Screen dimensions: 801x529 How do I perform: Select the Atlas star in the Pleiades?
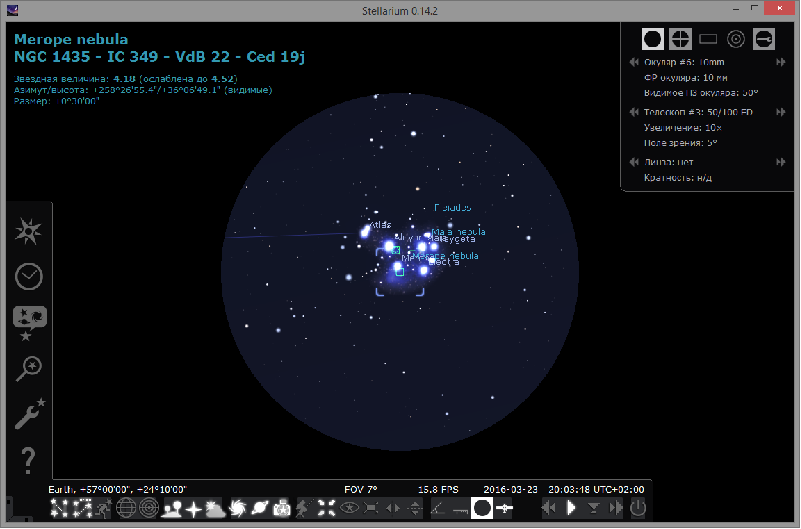click(x=364, y=233)
